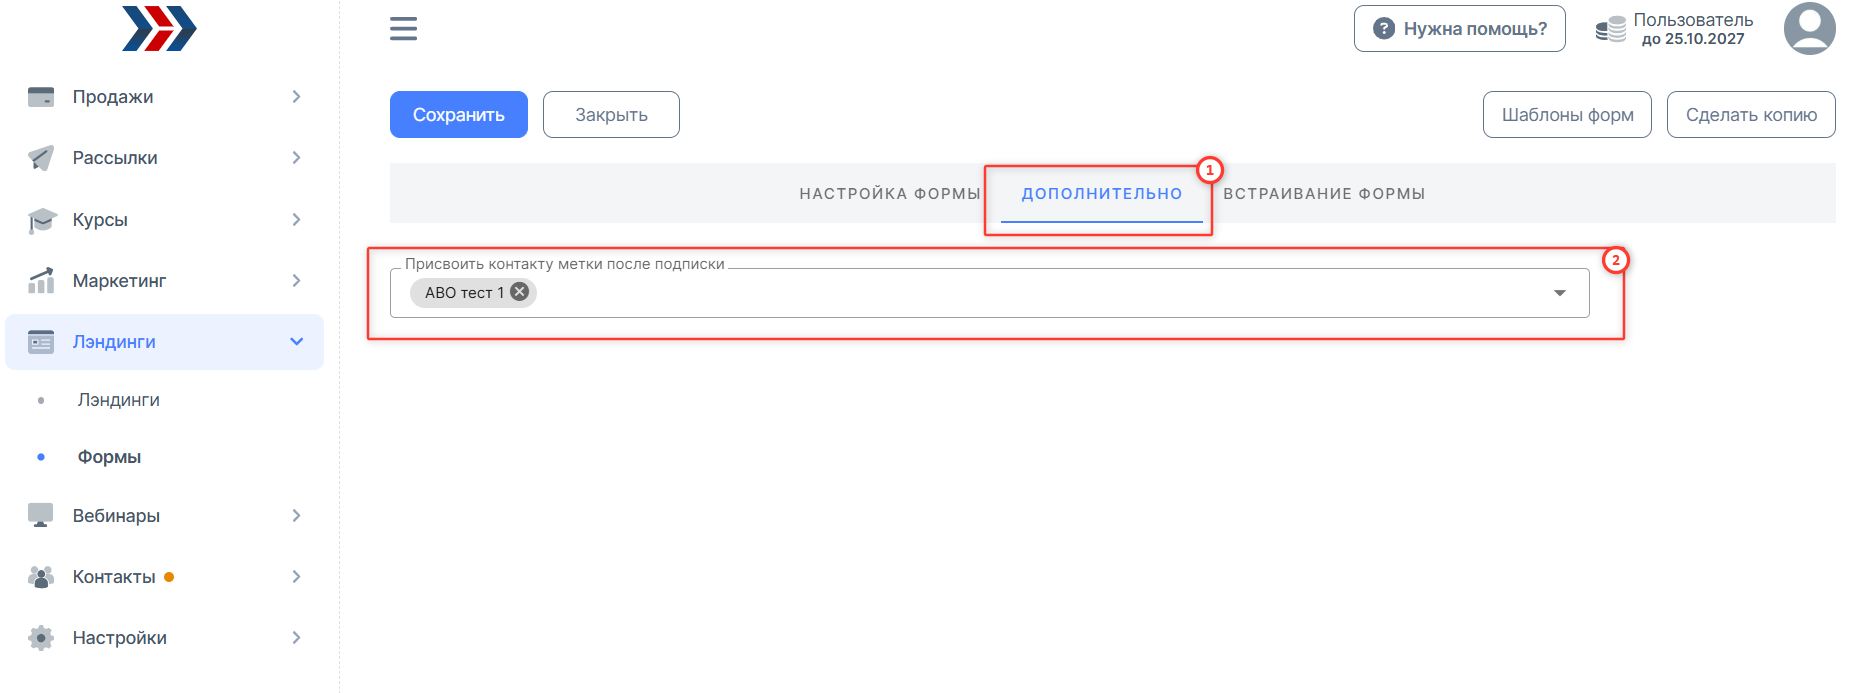Click the Контакты people icon
Image resolution: width=1870 pixels, height=693 pixels.
point(41,577)
